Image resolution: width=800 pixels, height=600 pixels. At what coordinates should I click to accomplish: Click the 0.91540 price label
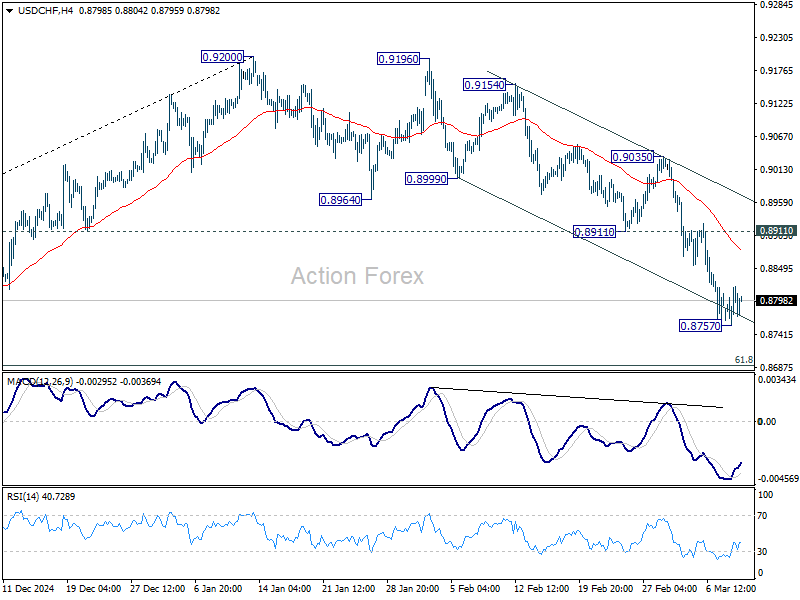pos(484,85)
